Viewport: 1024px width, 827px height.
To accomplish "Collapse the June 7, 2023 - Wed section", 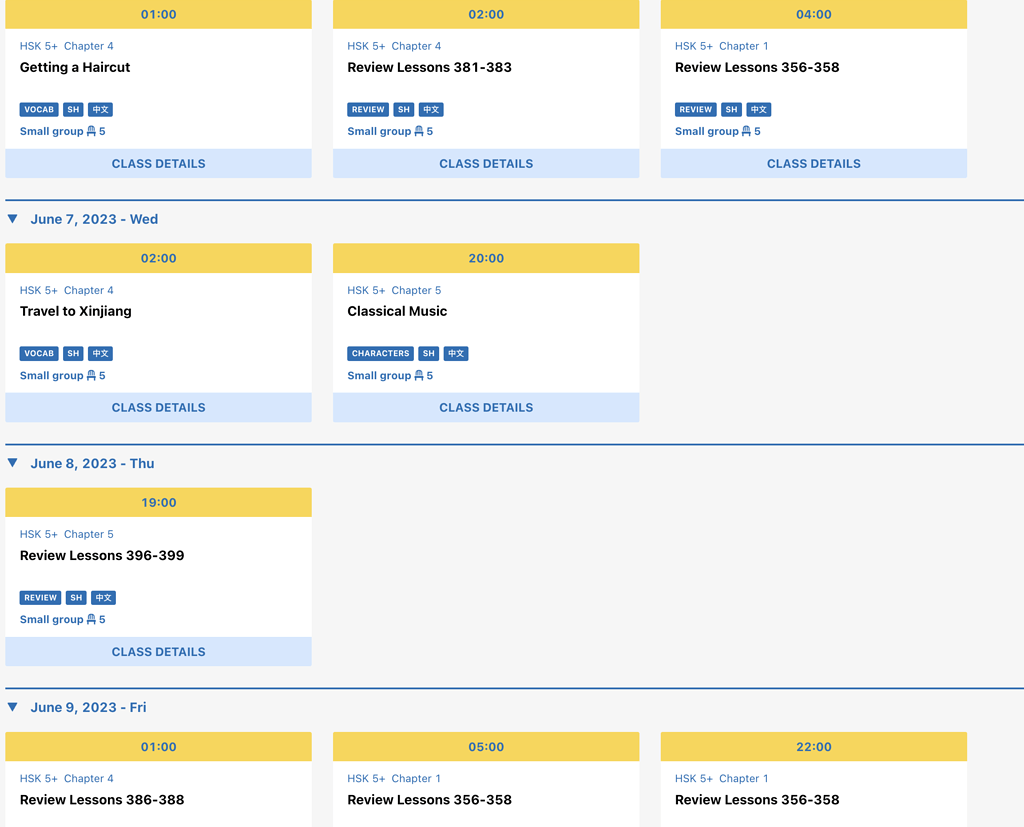I will [x=13, y=219].
